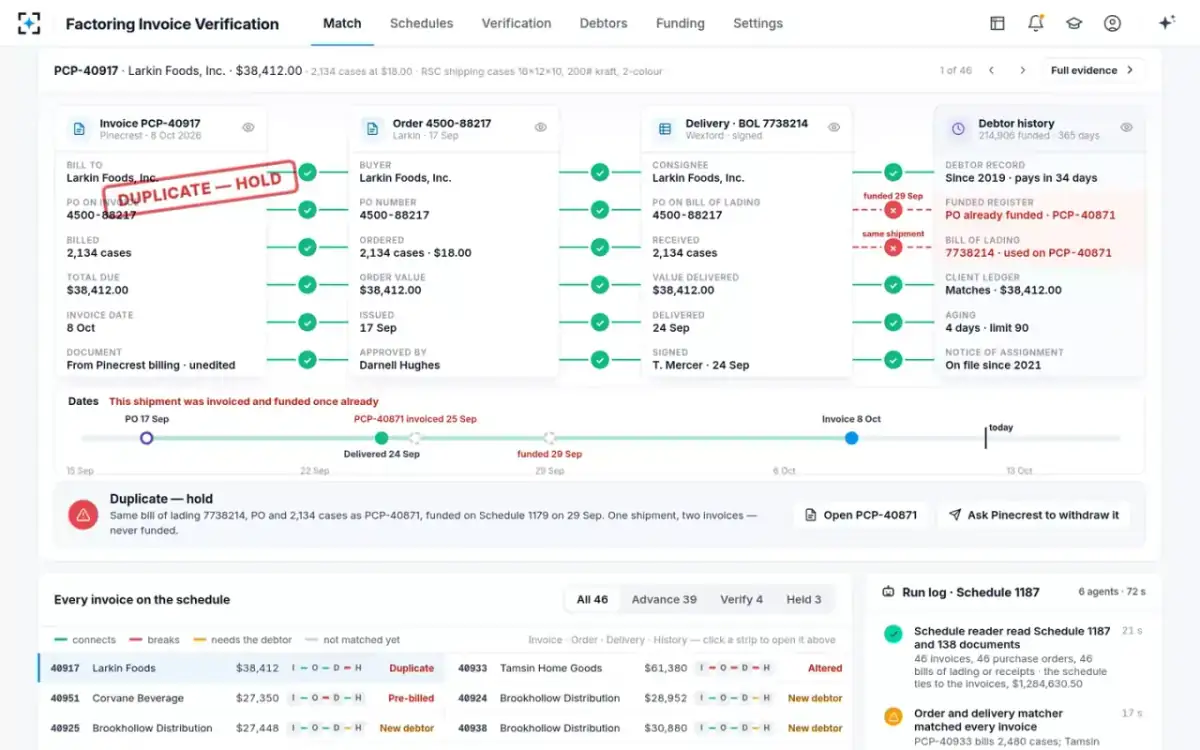Image resolution: width=1200 pixels, height=750 pixels.
Task: Click approver name Darnell Hughes
Action: coord(399,365)
